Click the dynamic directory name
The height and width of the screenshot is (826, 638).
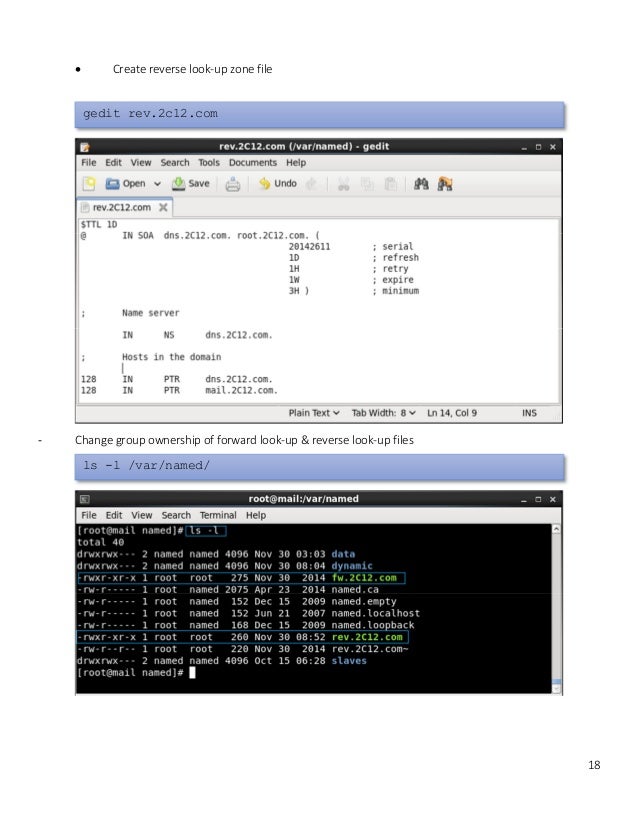352,566
